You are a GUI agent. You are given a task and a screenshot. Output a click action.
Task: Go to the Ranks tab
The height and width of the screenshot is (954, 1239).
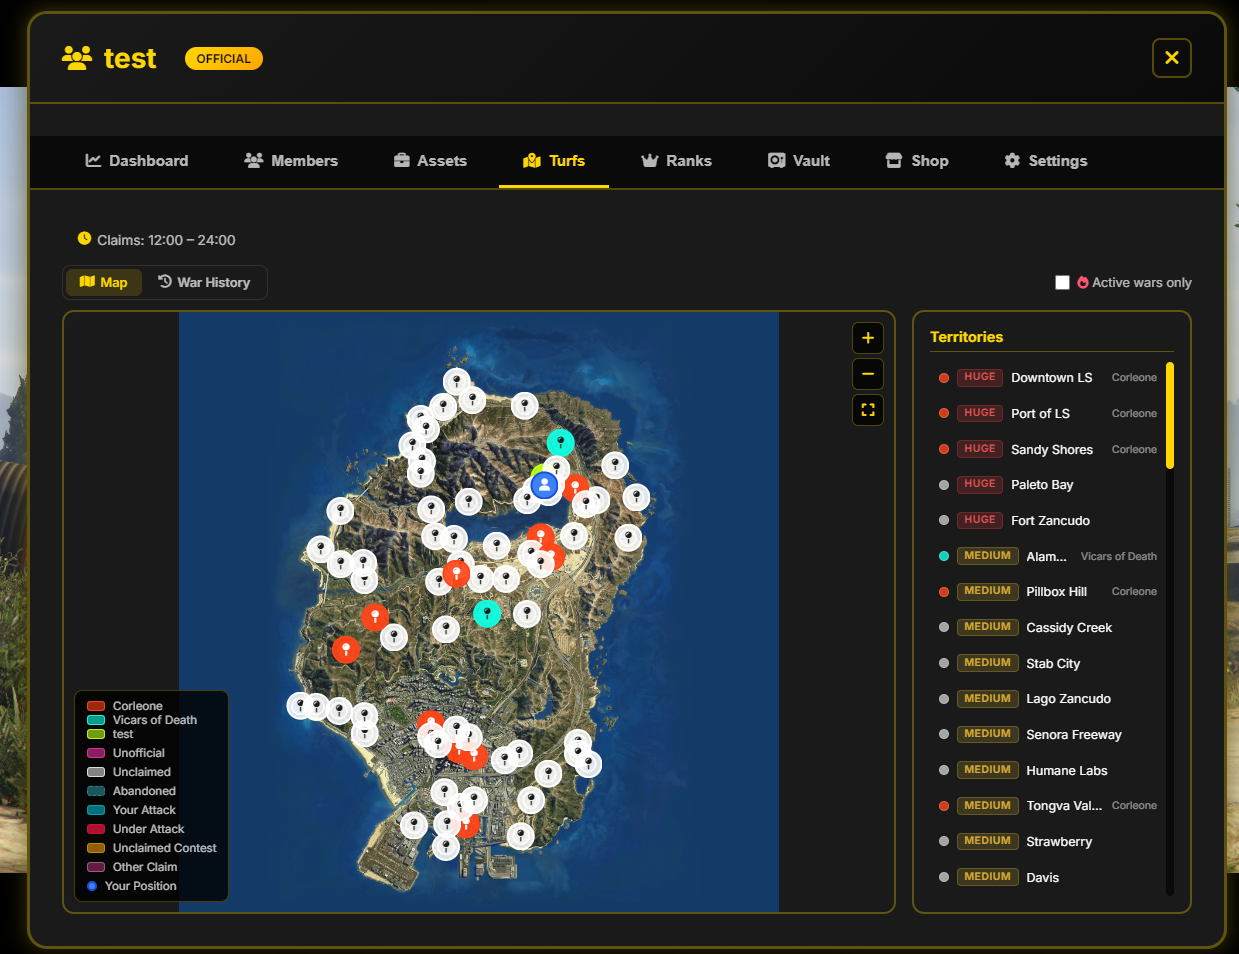[677, 161]
